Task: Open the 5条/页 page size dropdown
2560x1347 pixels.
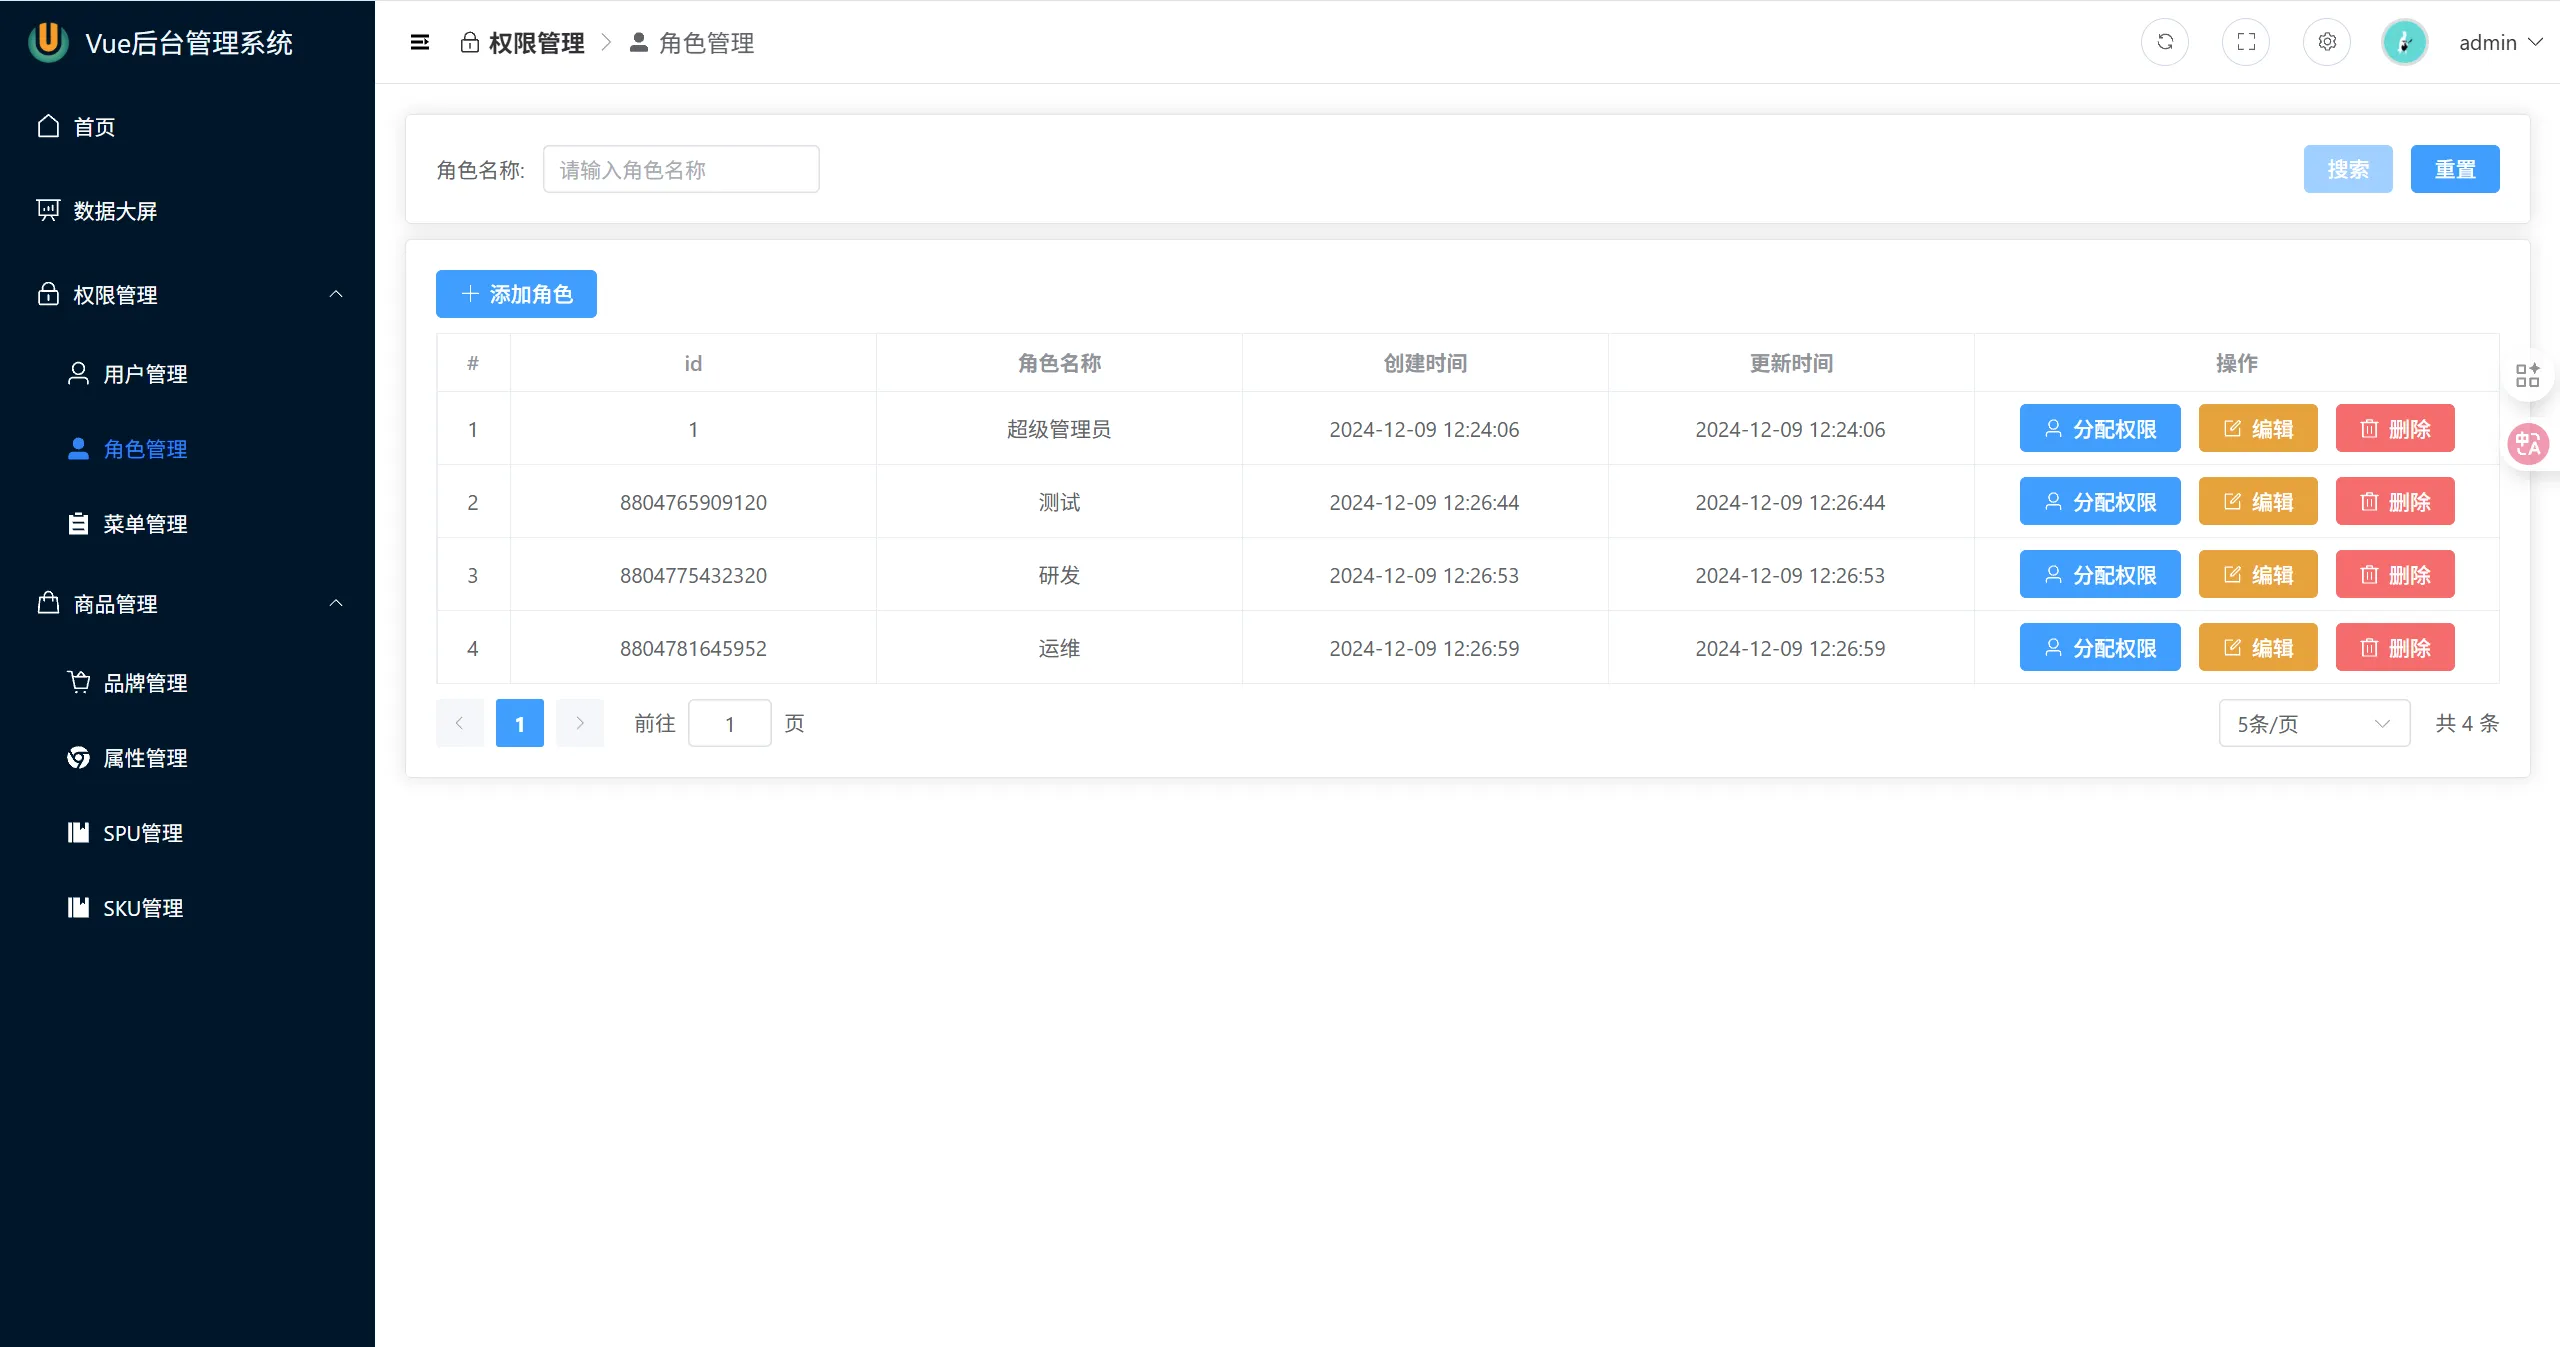Action: pos(2314,723)
